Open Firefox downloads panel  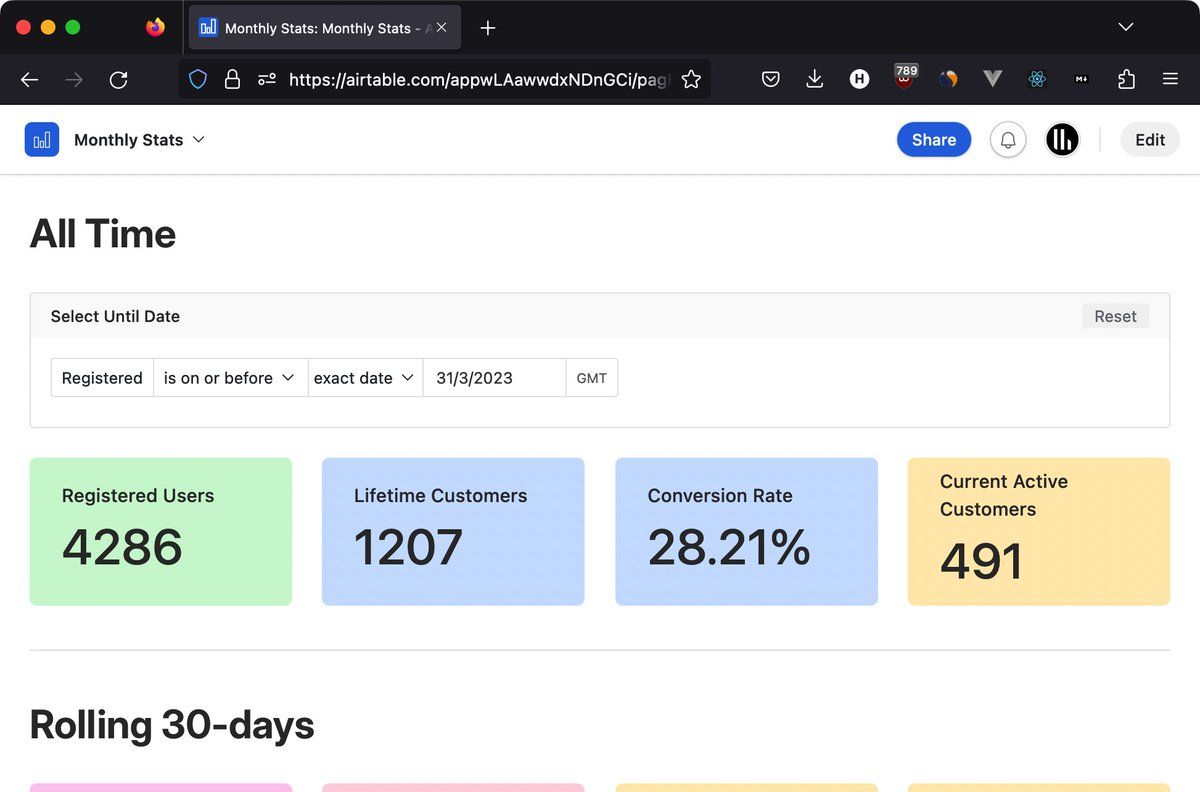point(815,80)
